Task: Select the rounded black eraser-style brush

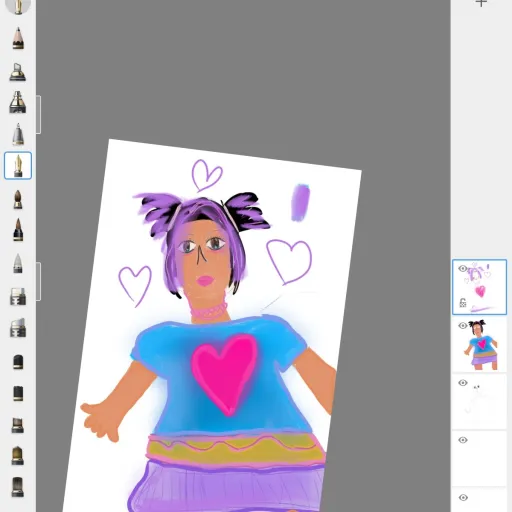Action: point(18,362)
